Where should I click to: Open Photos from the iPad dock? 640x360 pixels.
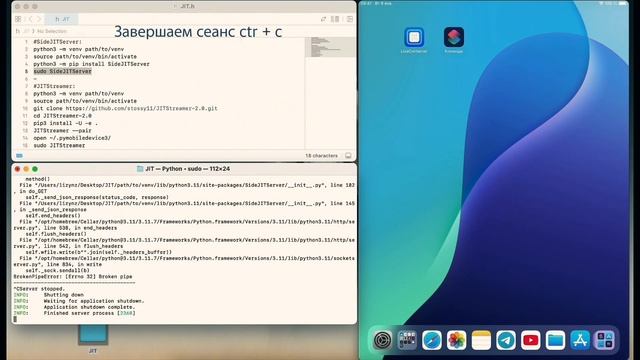[x=456, y=340]
